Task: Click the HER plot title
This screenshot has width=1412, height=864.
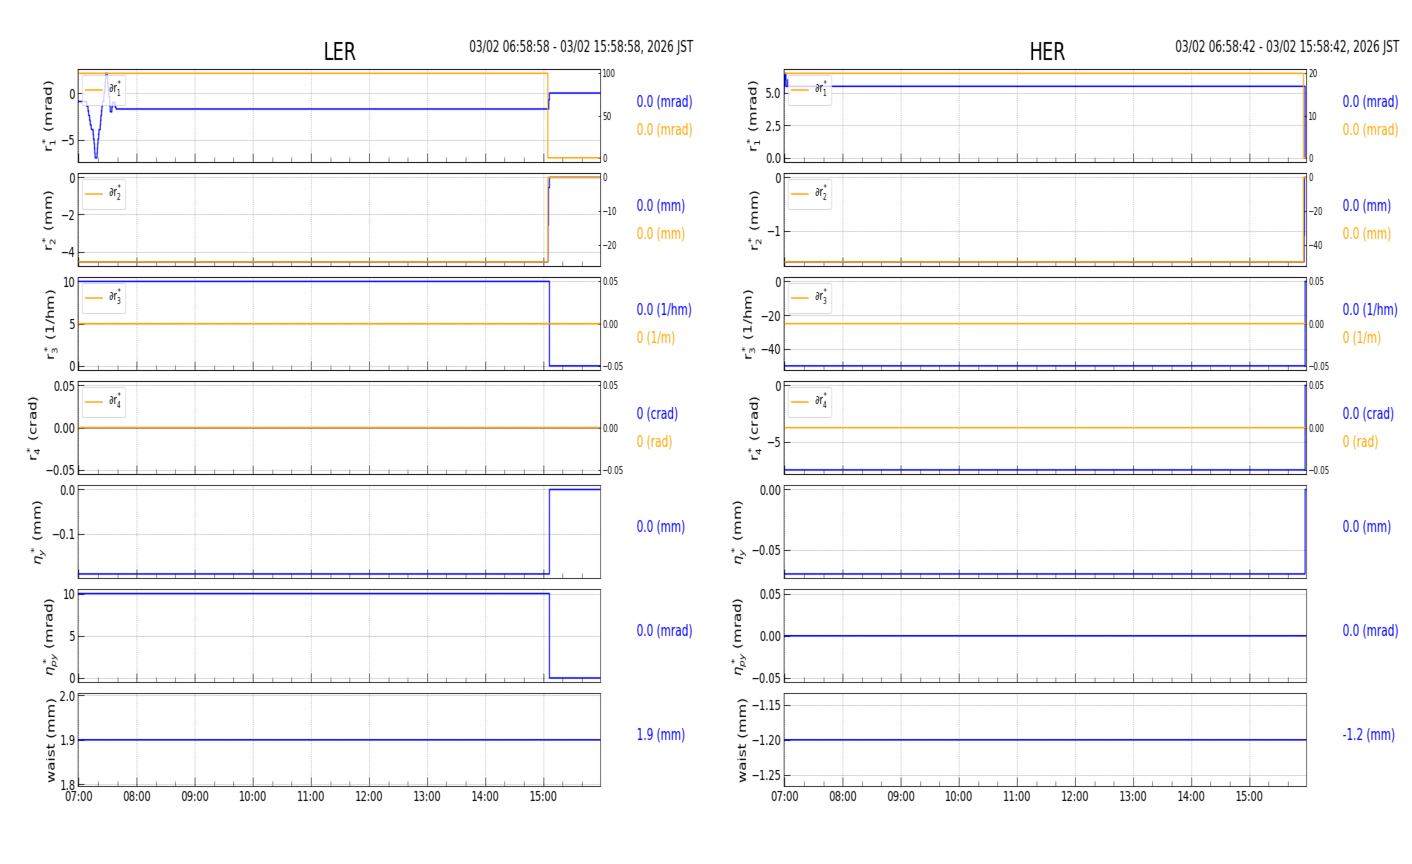Action: coord(1047,52)
